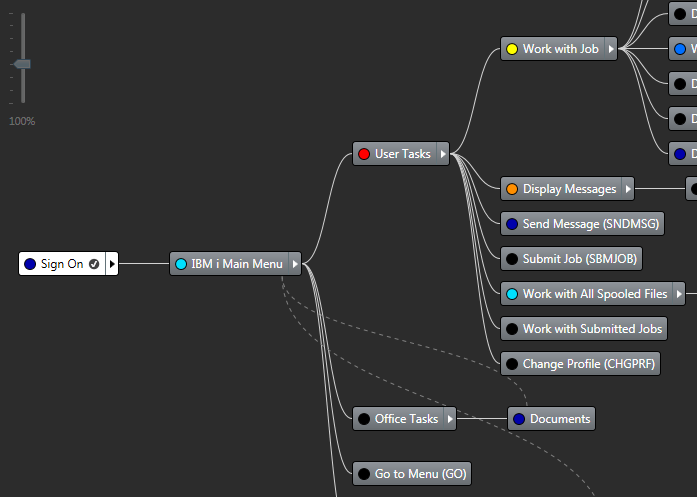Click the black dot on Go to Menu (GO)
Viewport: 697px width, 497px height.
click(364, 474)
